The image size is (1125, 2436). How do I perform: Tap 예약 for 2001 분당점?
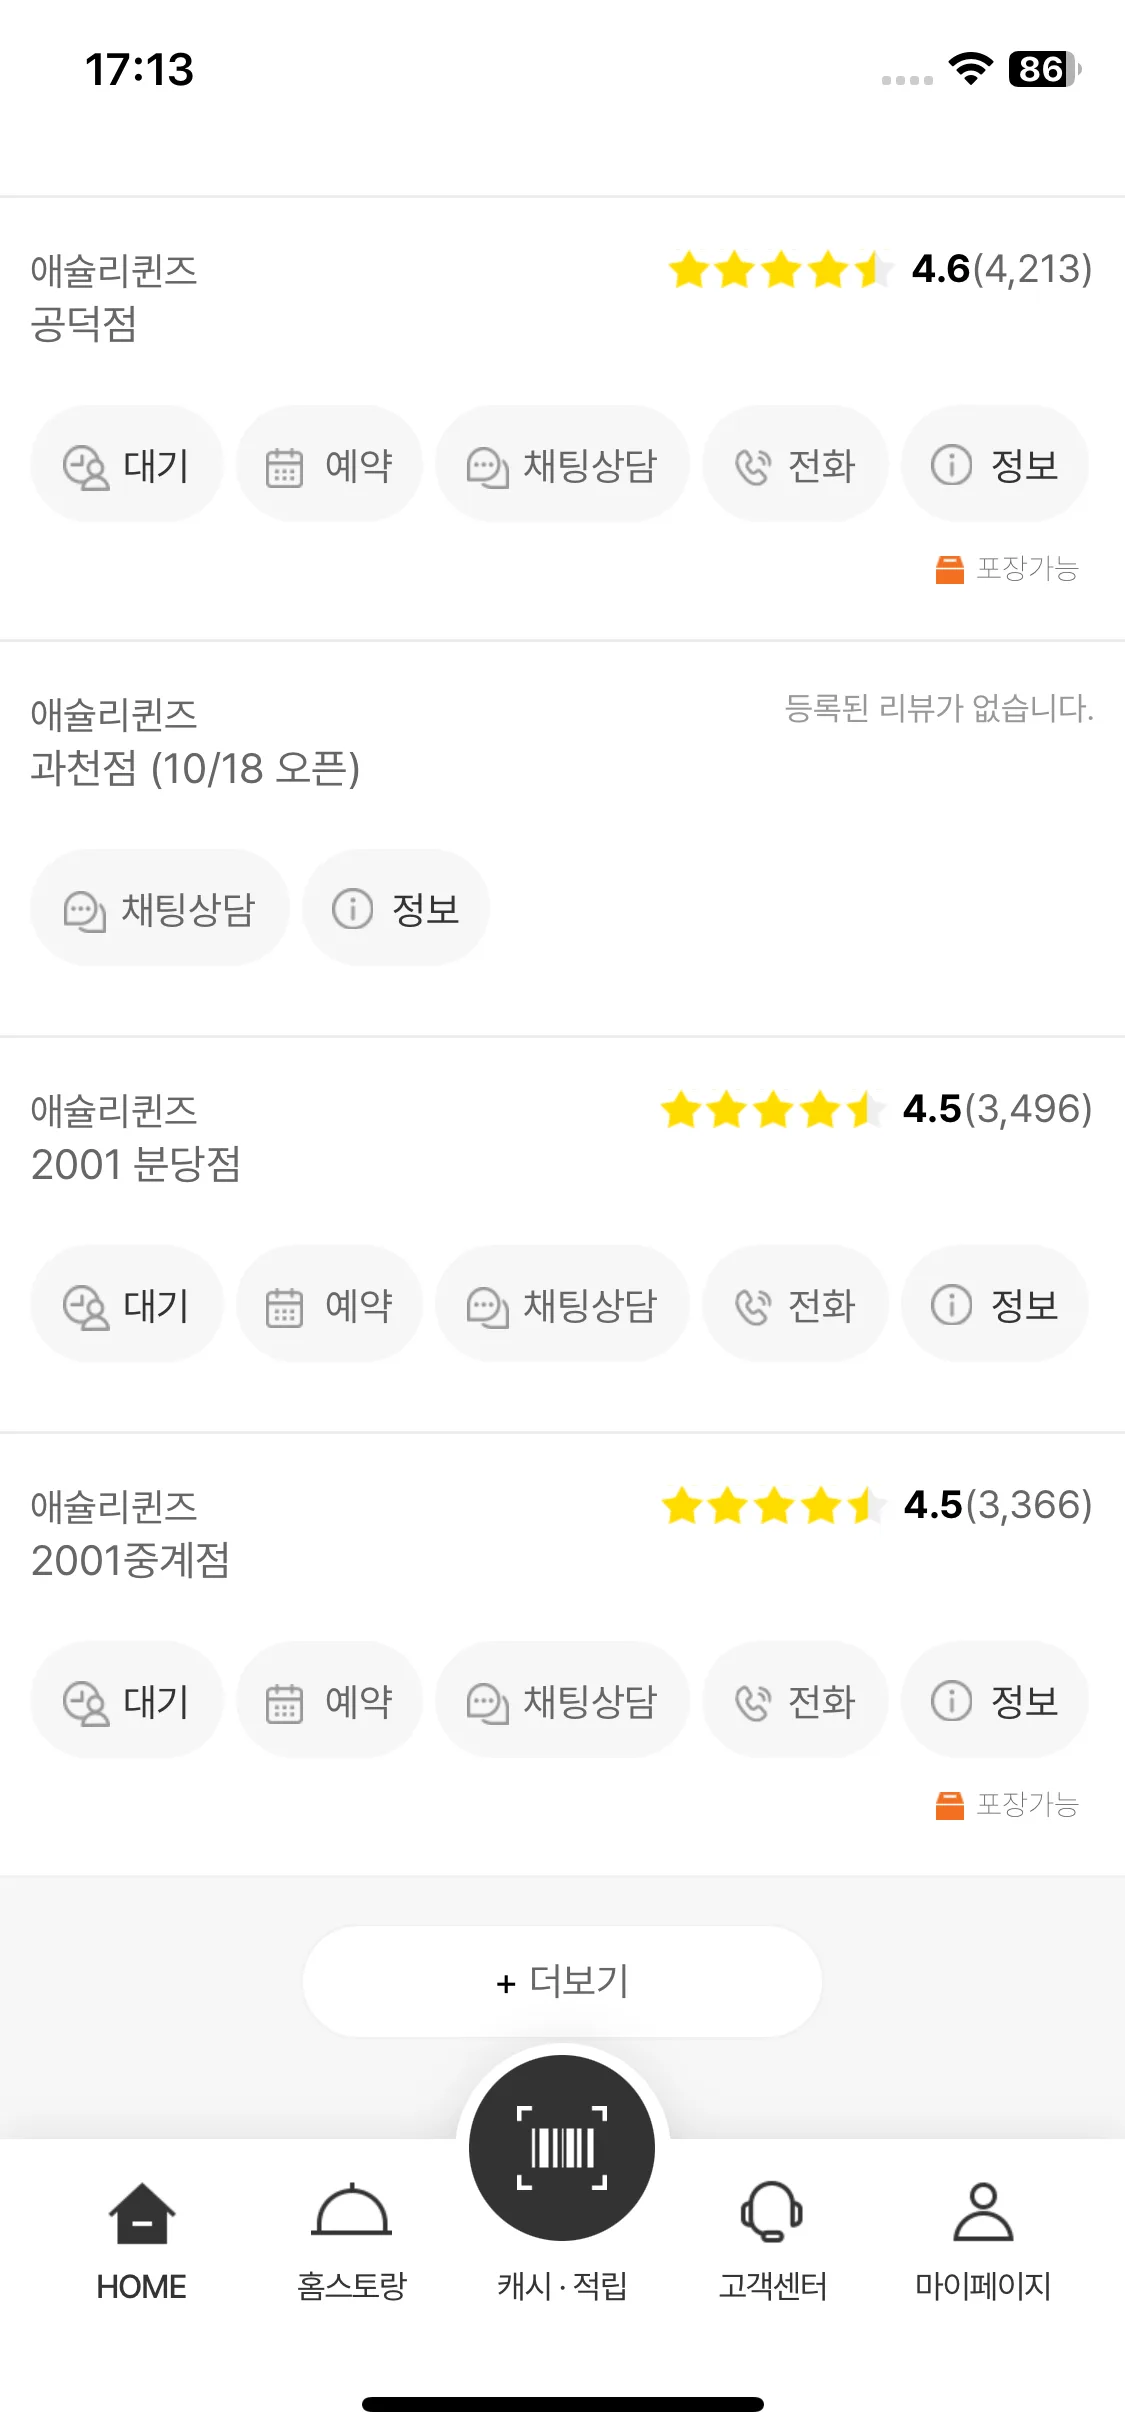point(329,1304)
